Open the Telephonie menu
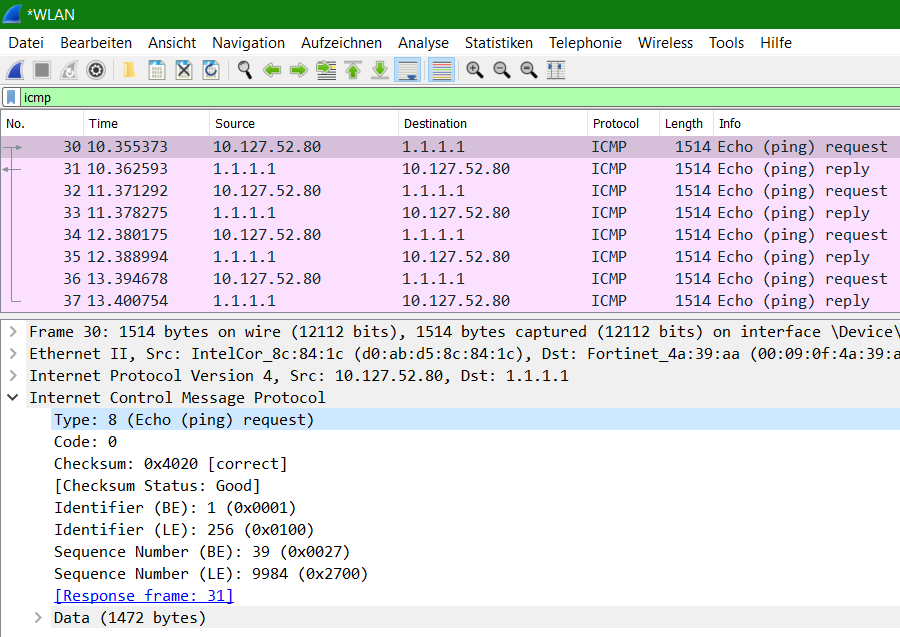 [x=585, y=42]
